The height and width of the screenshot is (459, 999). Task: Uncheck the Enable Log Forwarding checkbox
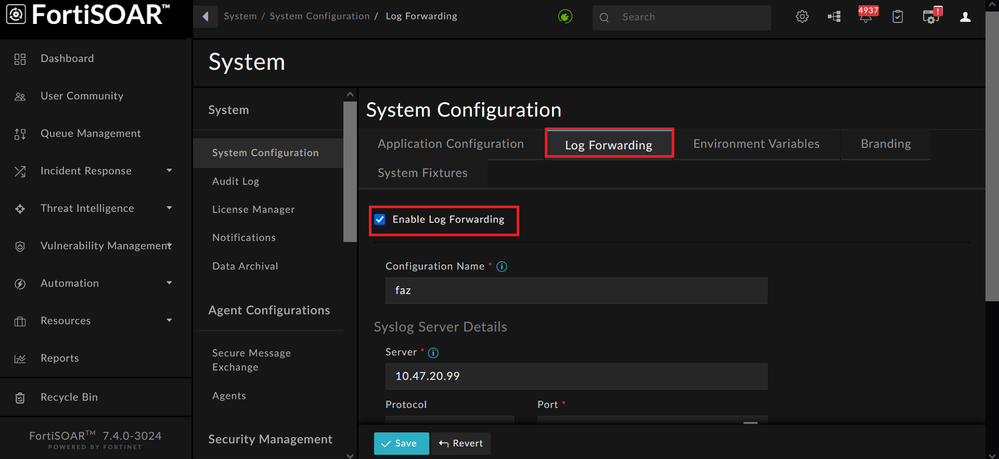tap(380, 219)
